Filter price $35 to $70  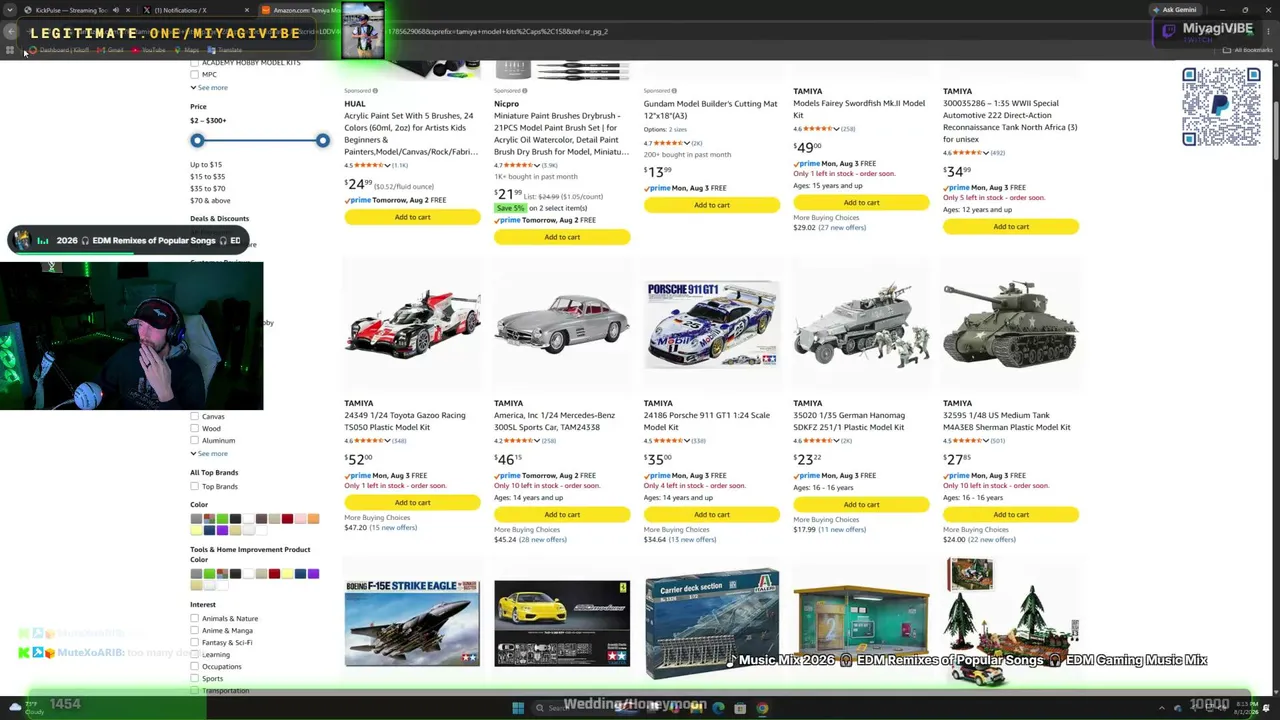point(208,189)
